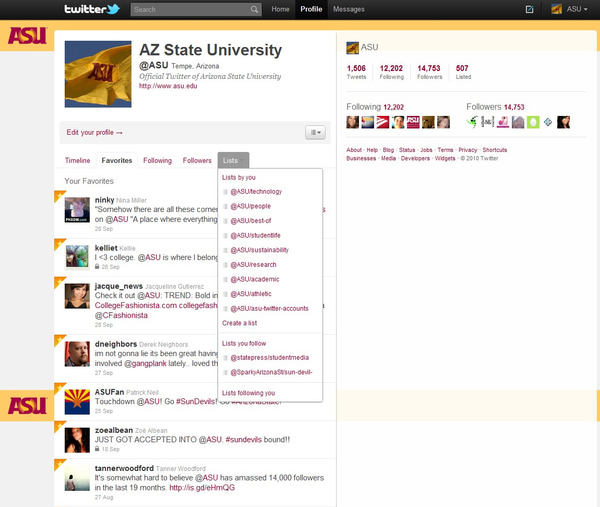Image resolution: width=600 pixels, height=507 pixels.
Task: Open Messages from the top bar
Action: point(349,9)
